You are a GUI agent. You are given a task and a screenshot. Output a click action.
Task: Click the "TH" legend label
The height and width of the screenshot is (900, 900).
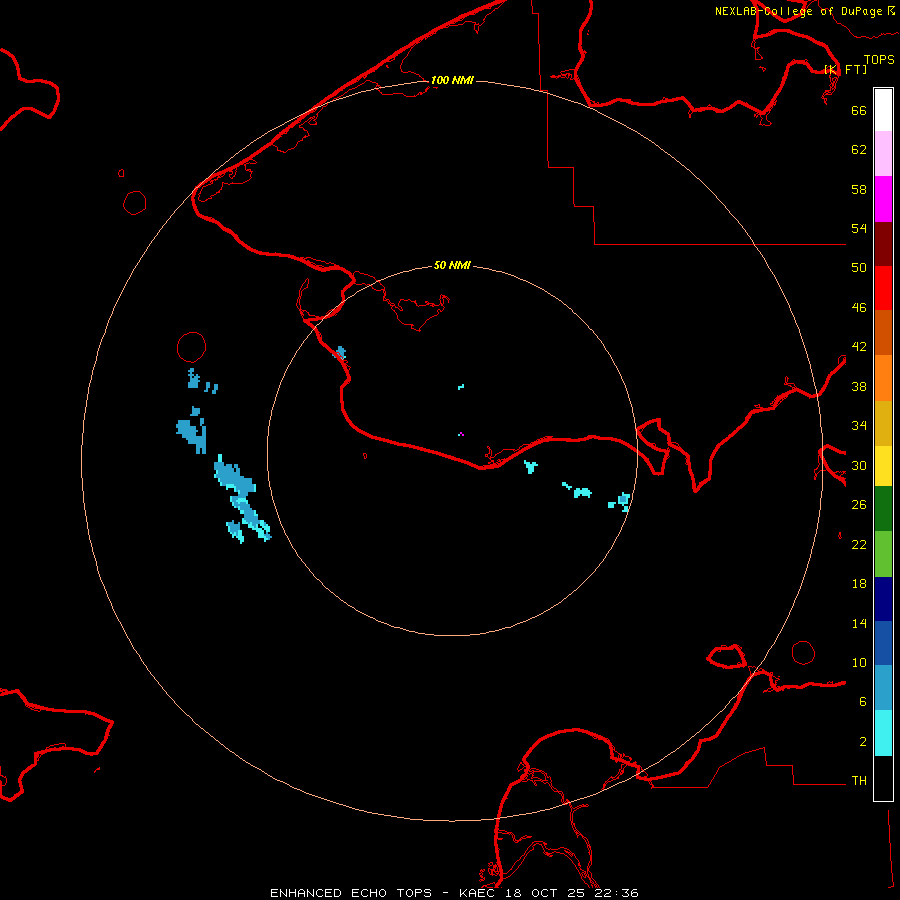(859, 781)
